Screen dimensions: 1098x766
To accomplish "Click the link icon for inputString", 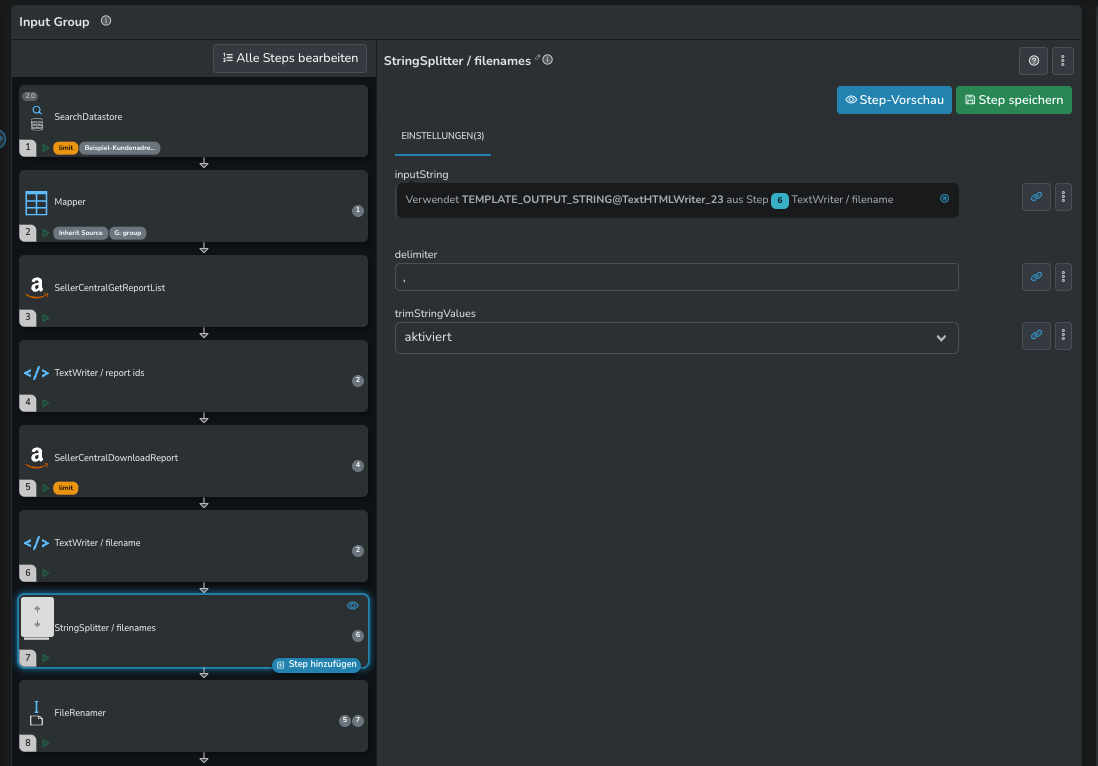I will [x=1036, y=197].
